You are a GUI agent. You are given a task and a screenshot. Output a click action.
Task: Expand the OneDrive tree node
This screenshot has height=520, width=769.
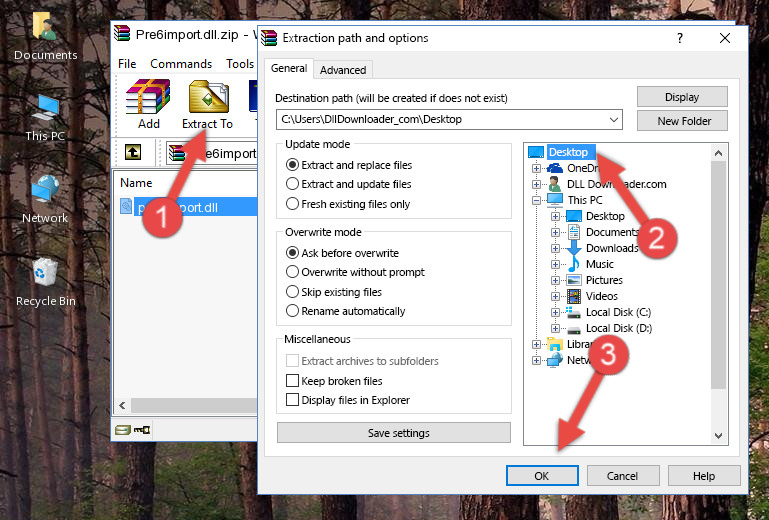click(537, 169)
